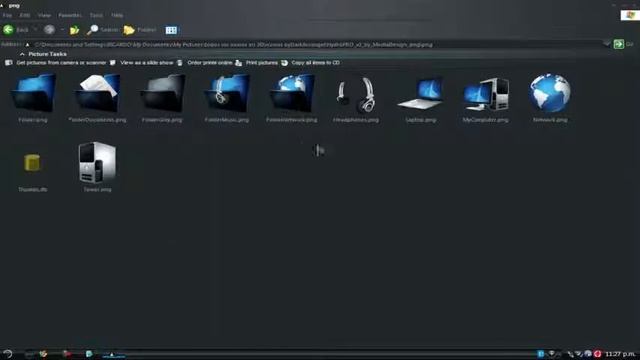
Task: Open the Views layout button
Action: (x=171, y=30)
